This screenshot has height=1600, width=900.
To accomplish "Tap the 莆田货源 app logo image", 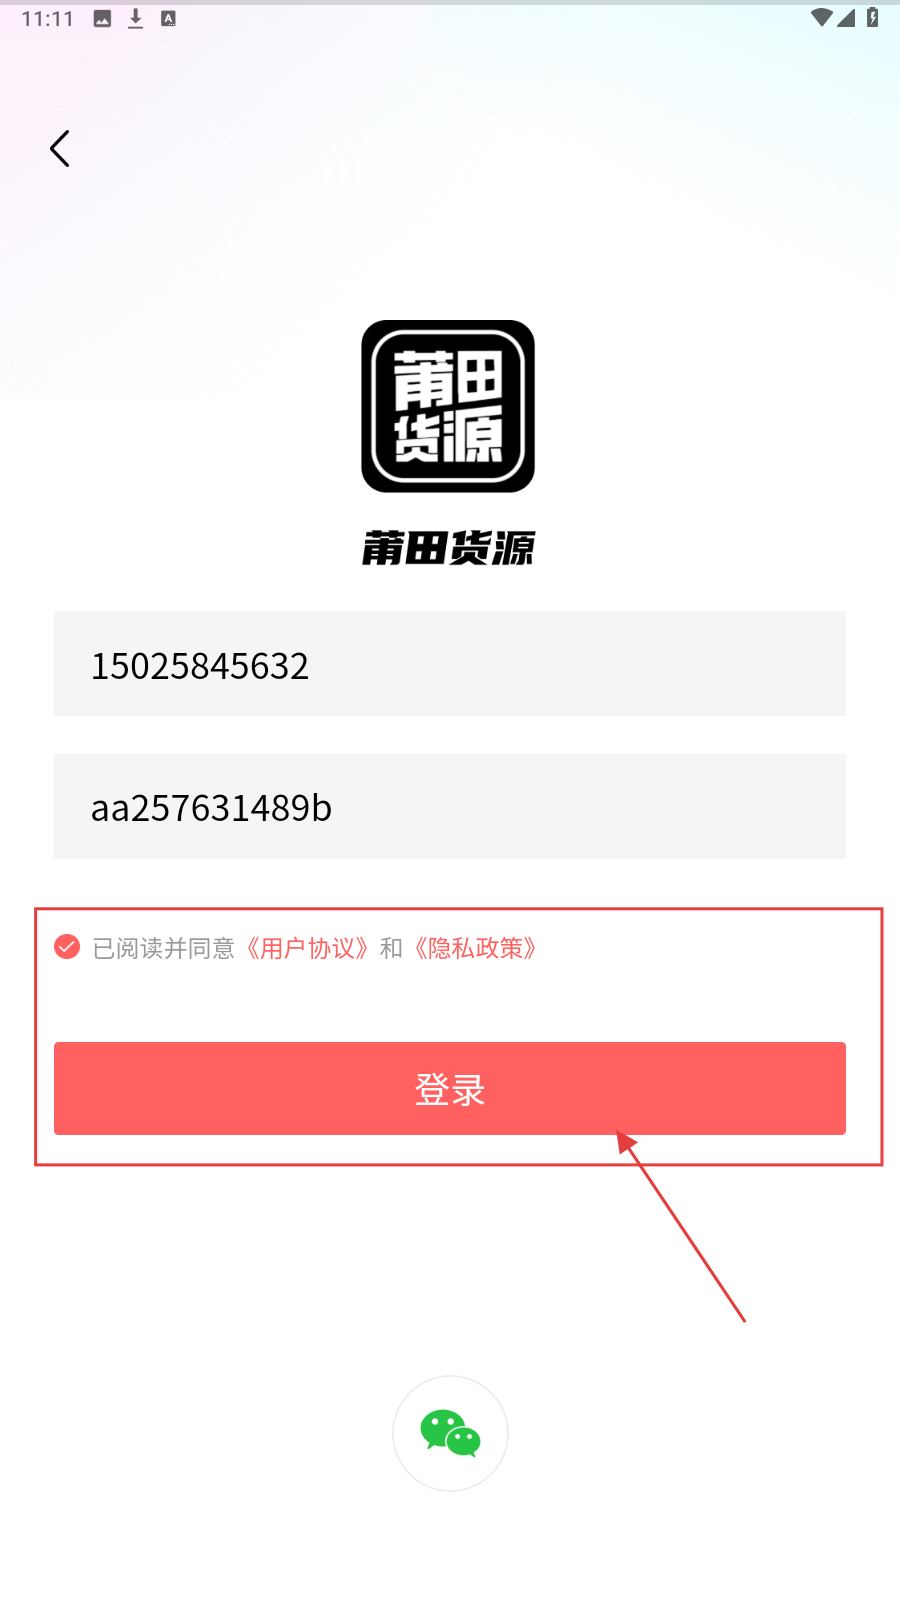I will (x=448, y=406).
